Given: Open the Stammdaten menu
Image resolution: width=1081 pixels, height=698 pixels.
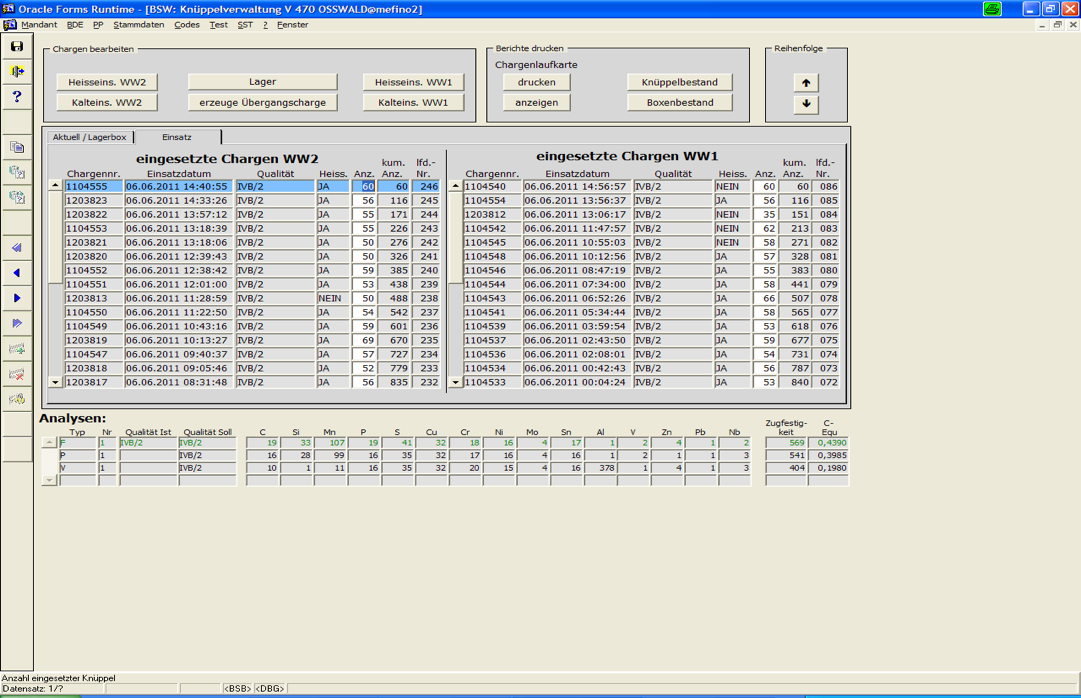Looking at the screenshot, I should [138, 25].
